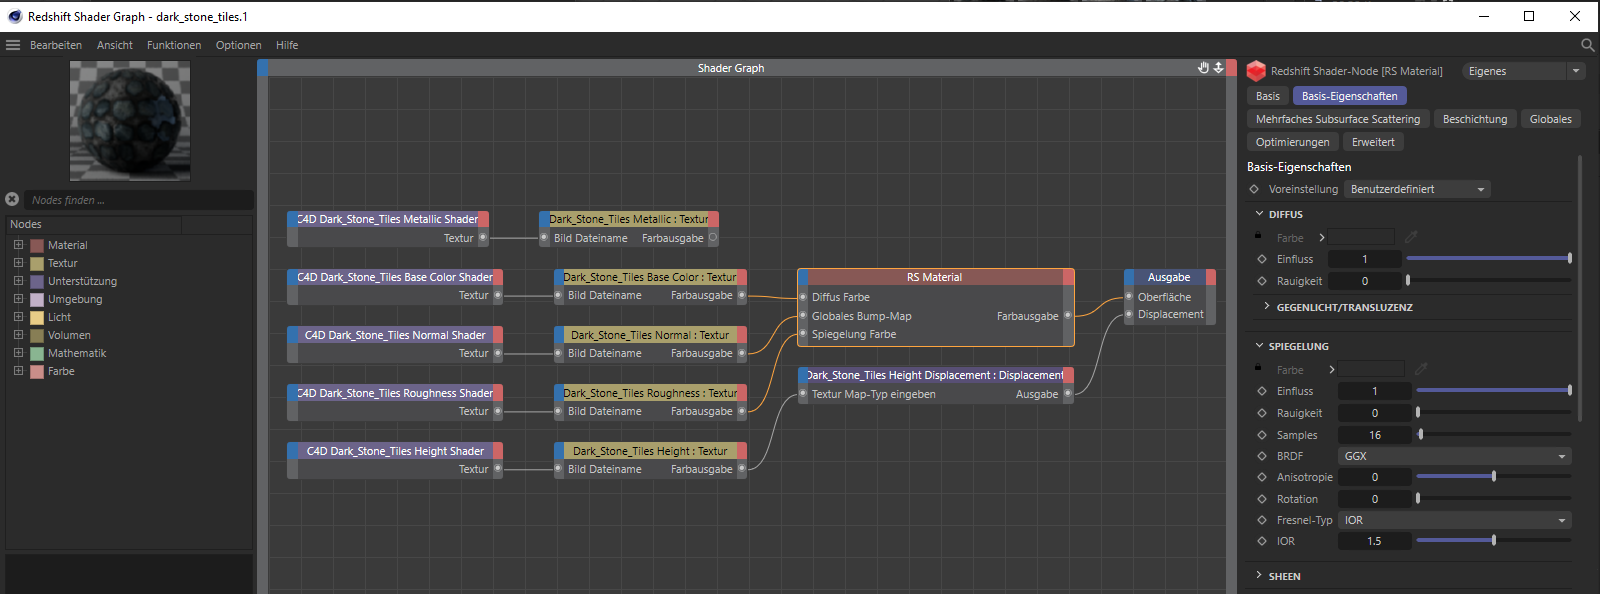Switch to the Basis tab
The width and height of the screenshot is (1600, 594).
(x=1268, y=96)
